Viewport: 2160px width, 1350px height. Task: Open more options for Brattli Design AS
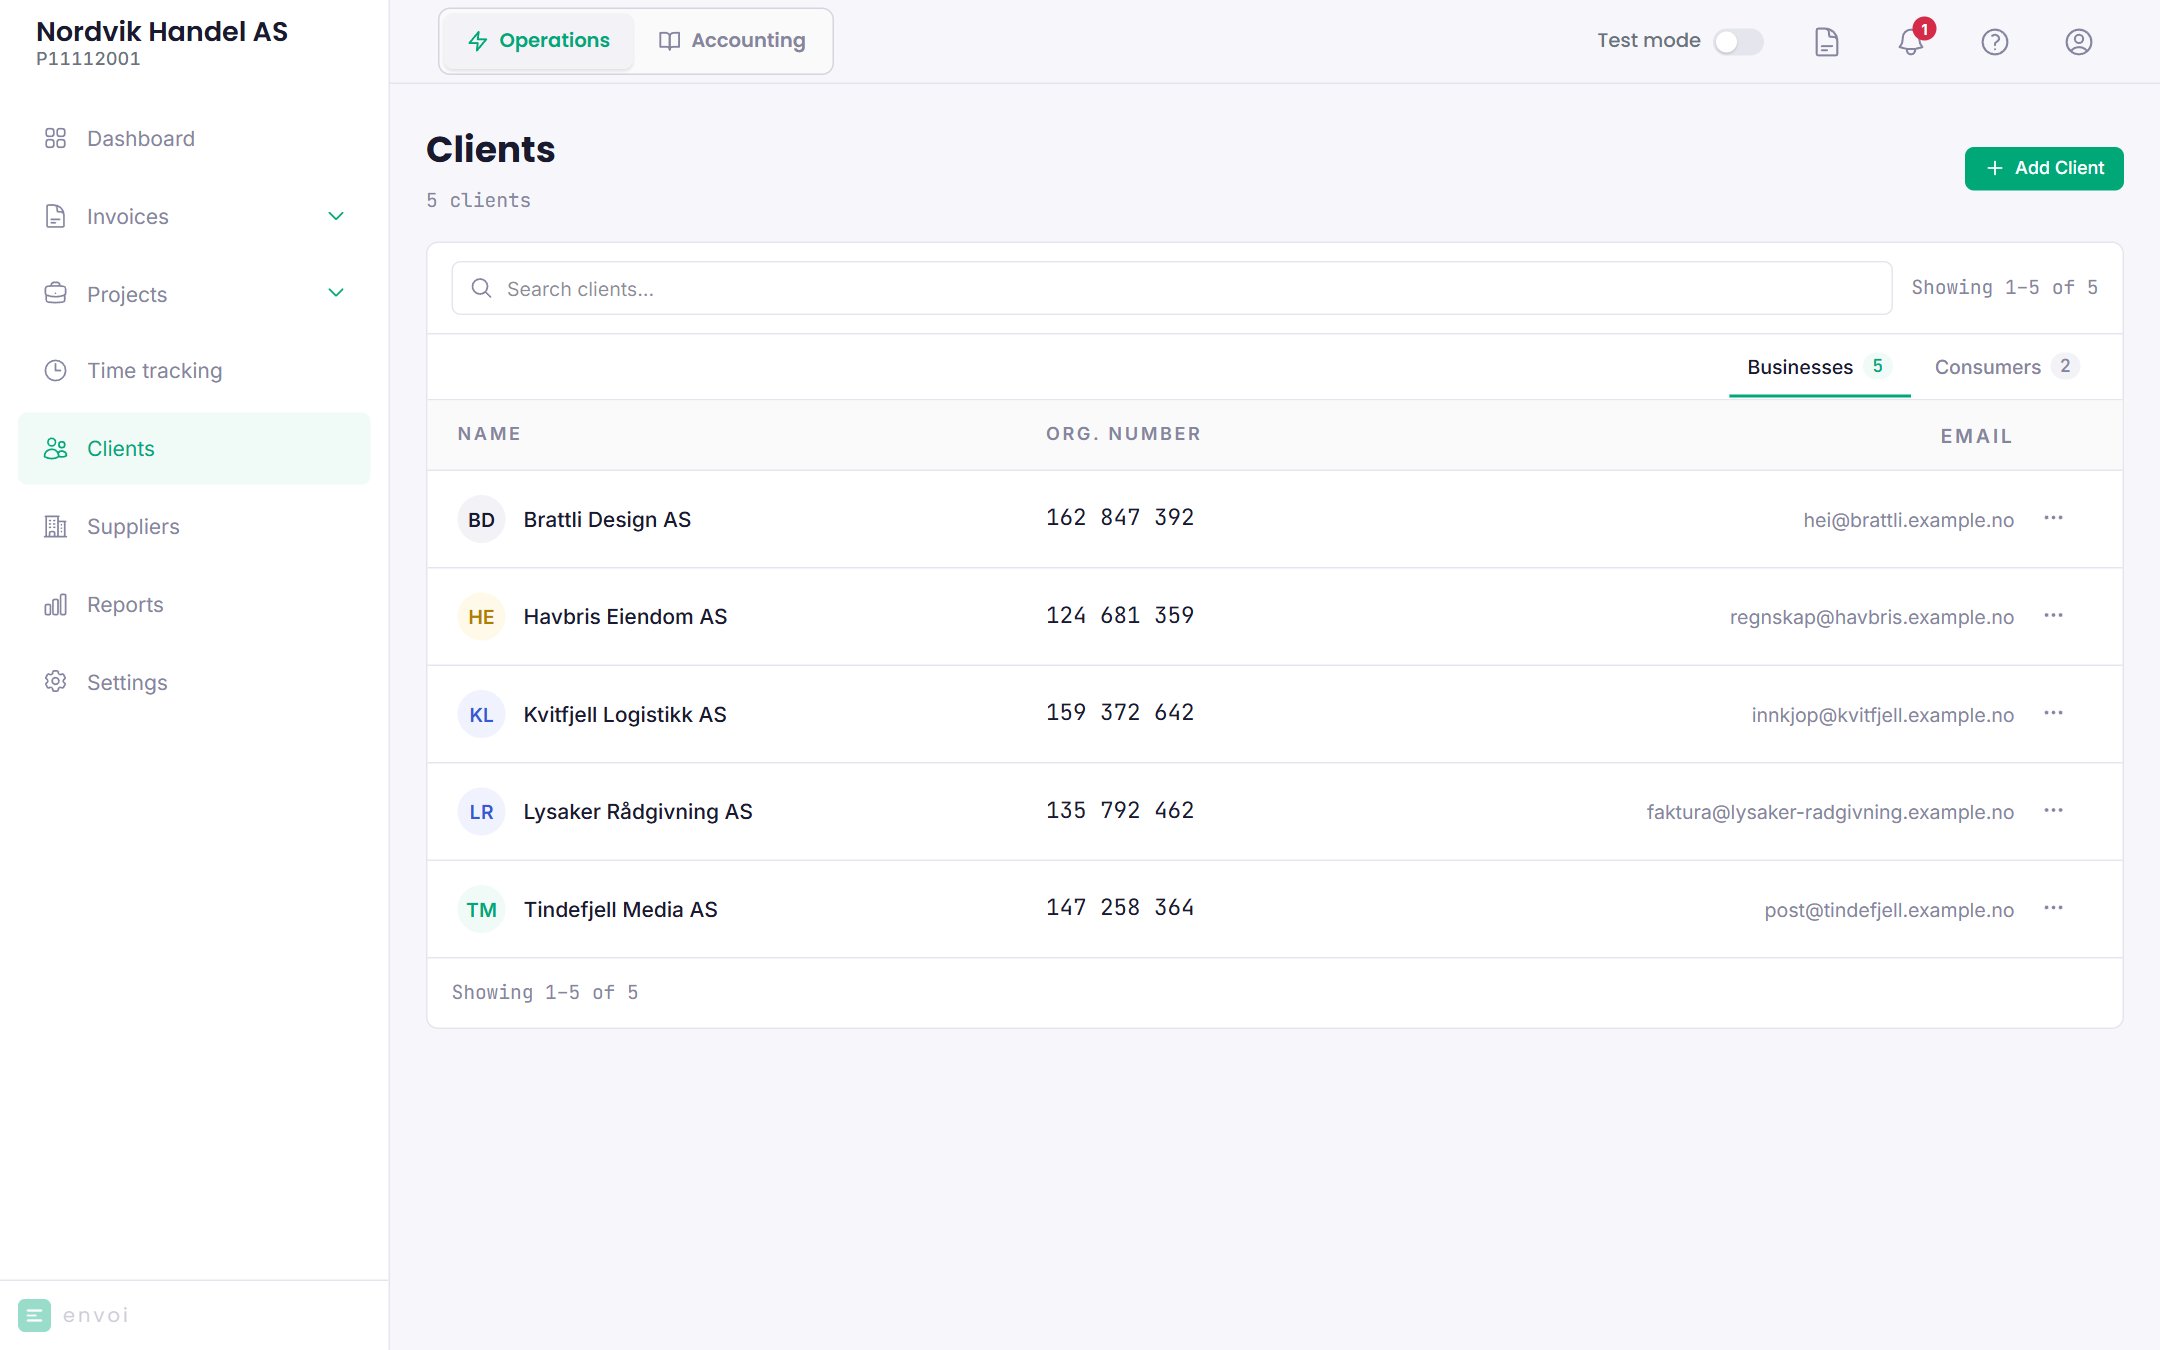[2053, 518]
